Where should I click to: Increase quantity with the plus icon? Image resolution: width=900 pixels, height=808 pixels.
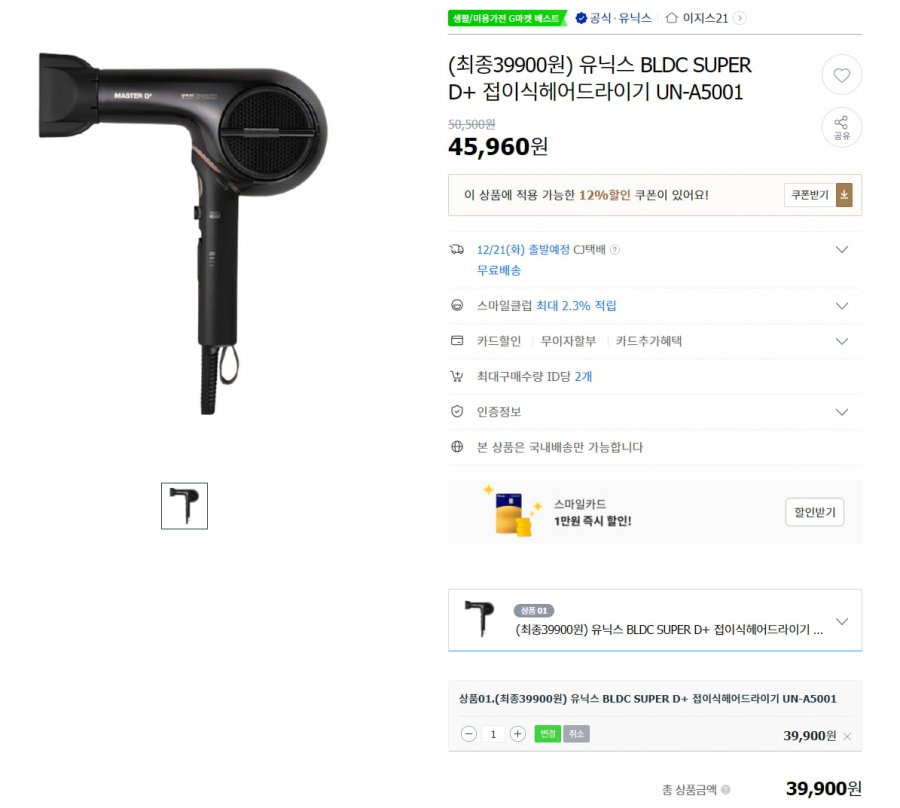(x=518, y=734)
